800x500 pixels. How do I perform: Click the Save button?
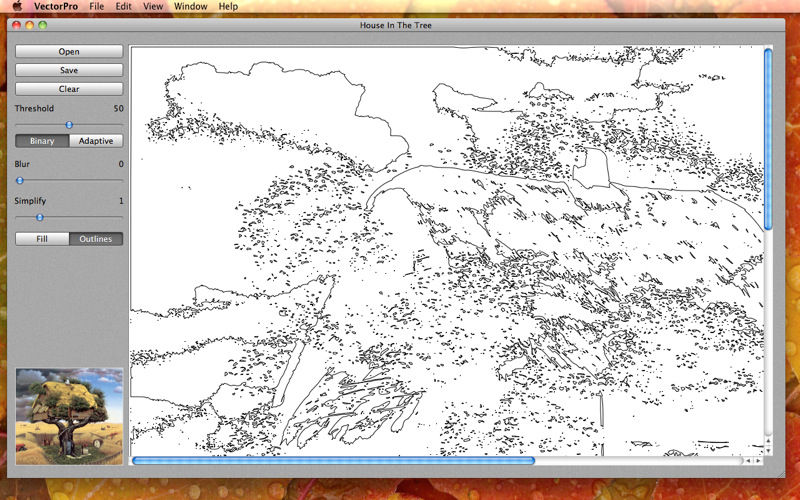pos(69,70)
